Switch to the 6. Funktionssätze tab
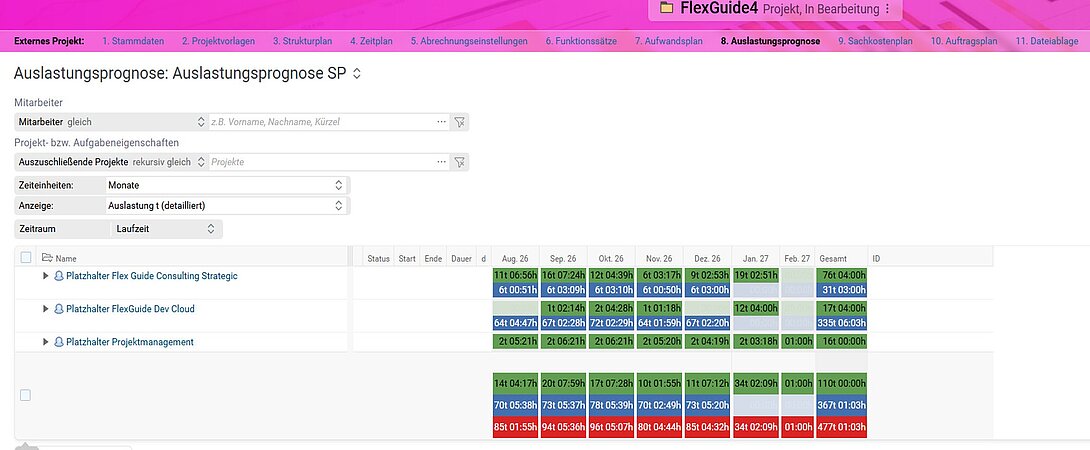1090x450 pixels. coord(581,41)
